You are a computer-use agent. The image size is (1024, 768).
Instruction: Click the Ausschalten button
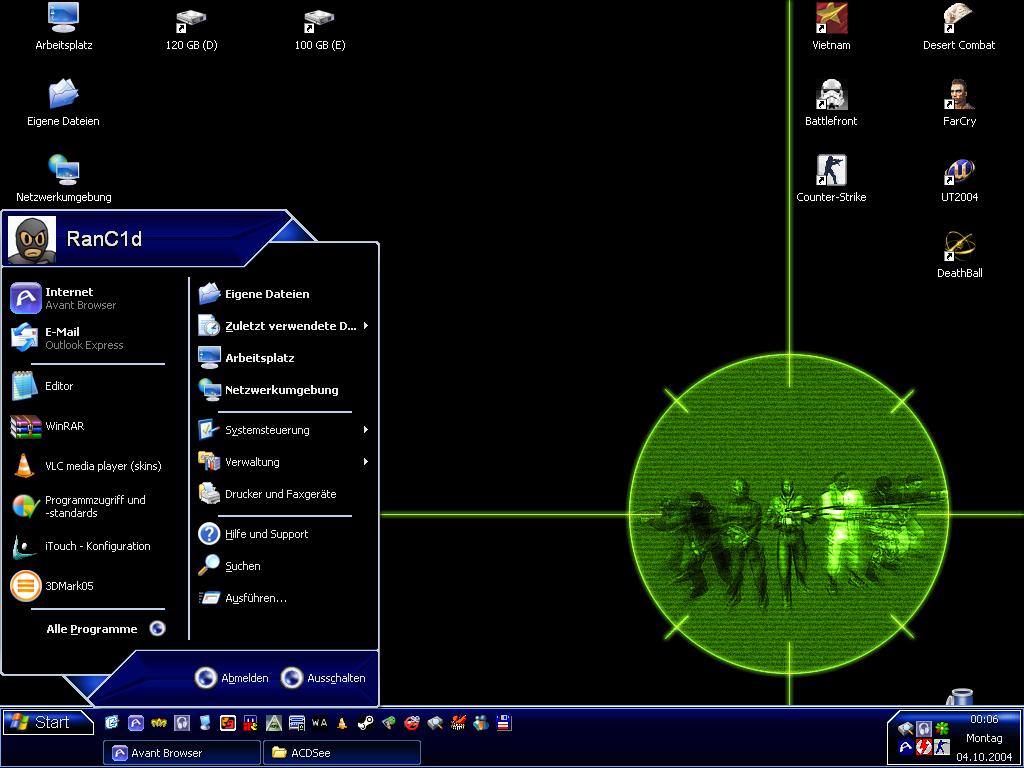pyautogui.click(x=323, y=678)
